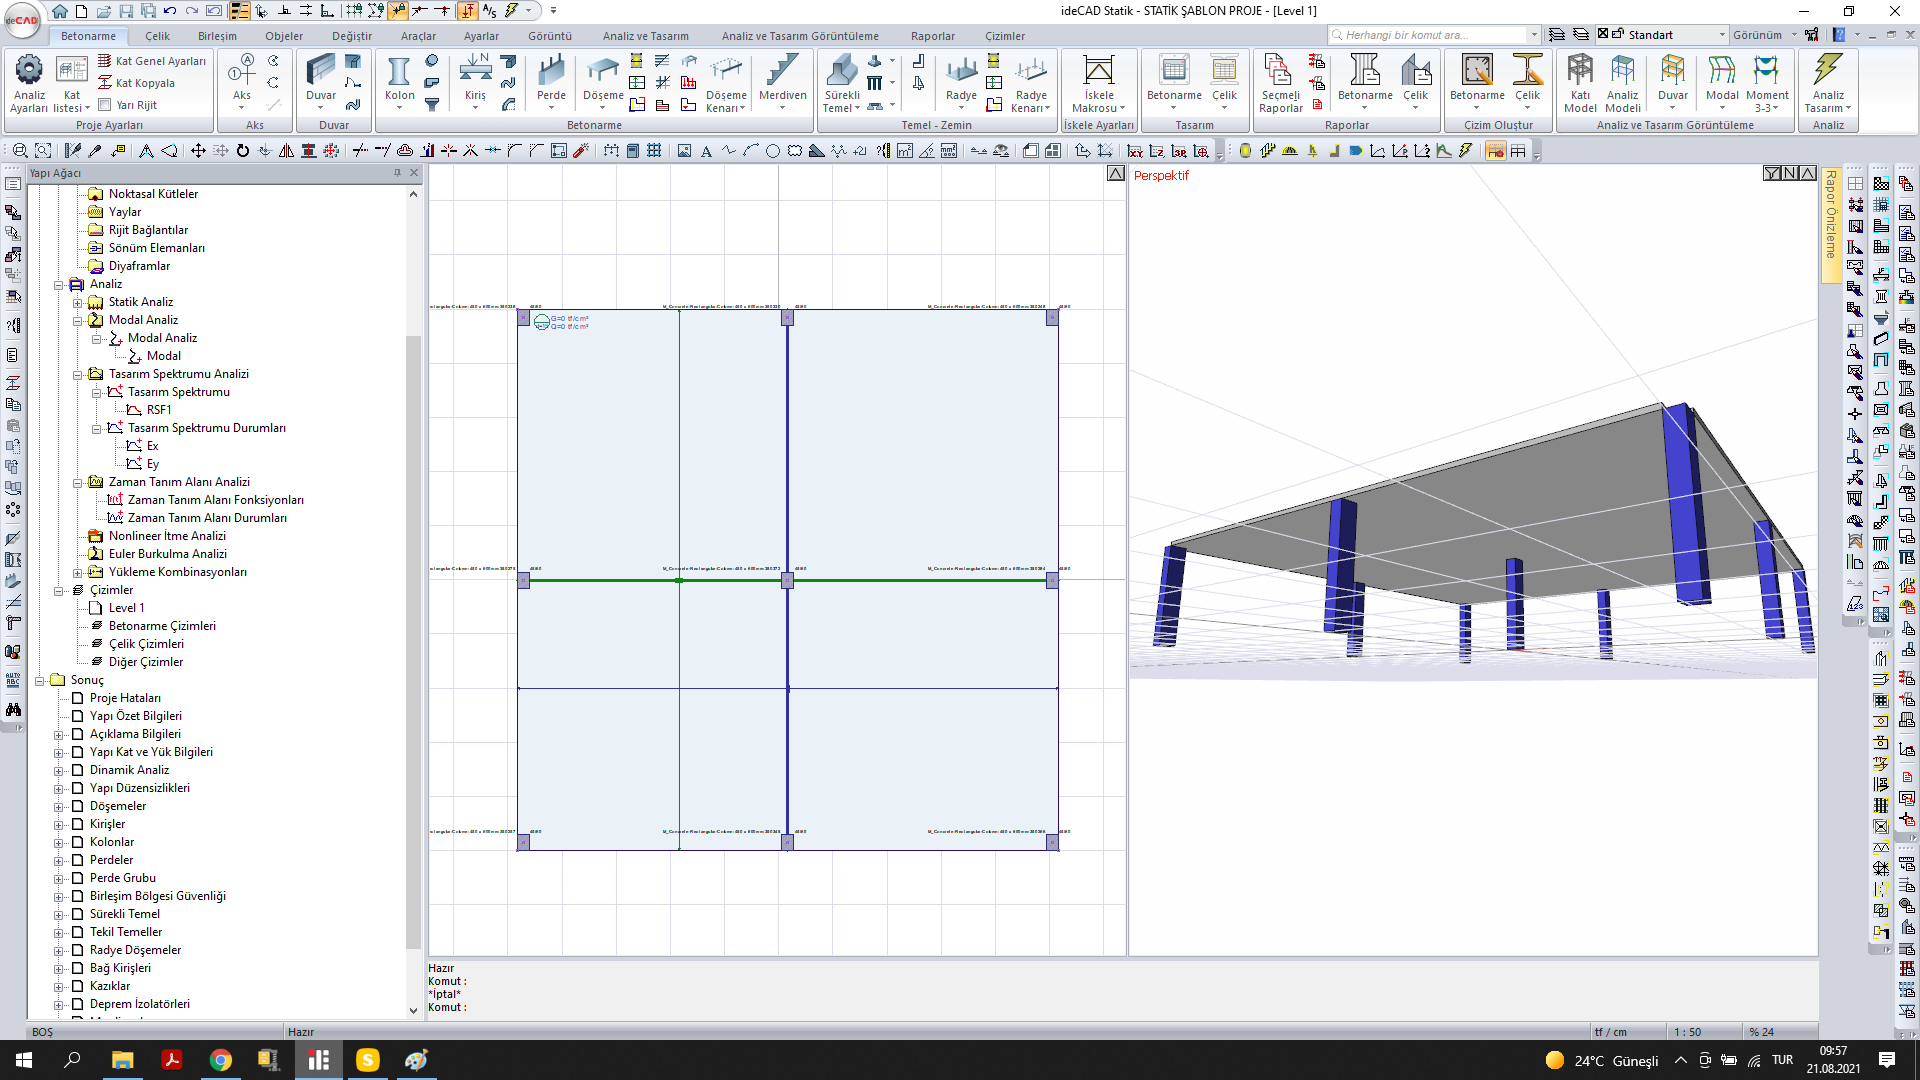The image size is (1920, 1080).
Task: Open the Standart layer dropdown
Action: click(x=1721, y=35)
